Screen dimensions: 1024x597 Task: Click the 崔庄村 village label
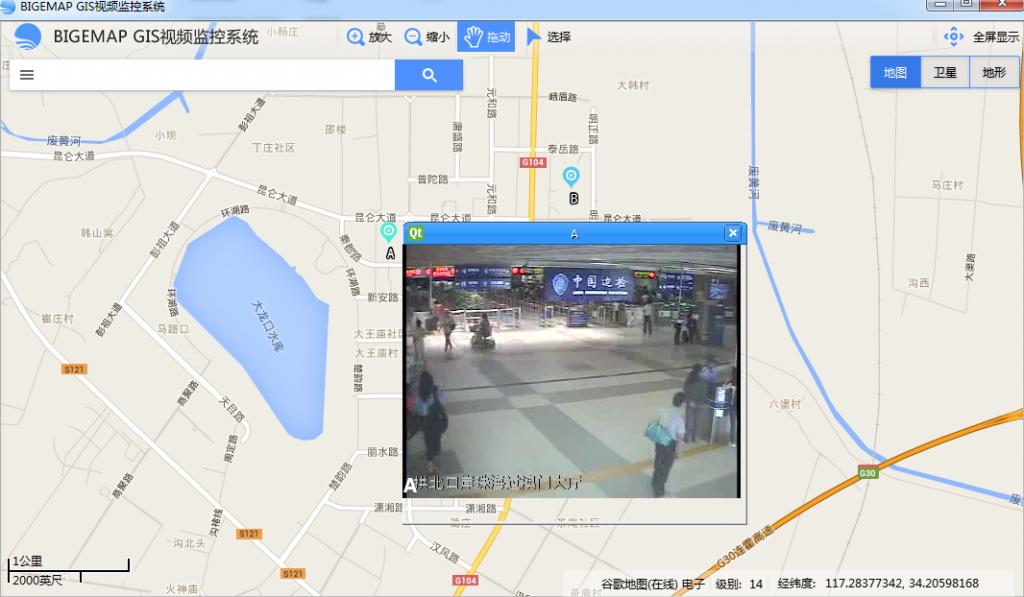(x=58, y=318)
